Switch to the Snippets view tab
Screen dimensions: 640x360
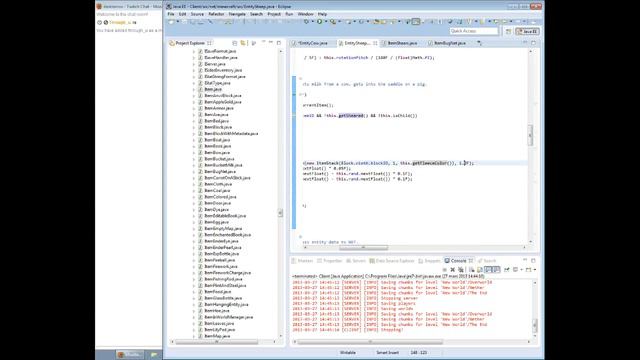tap(429, 261)
